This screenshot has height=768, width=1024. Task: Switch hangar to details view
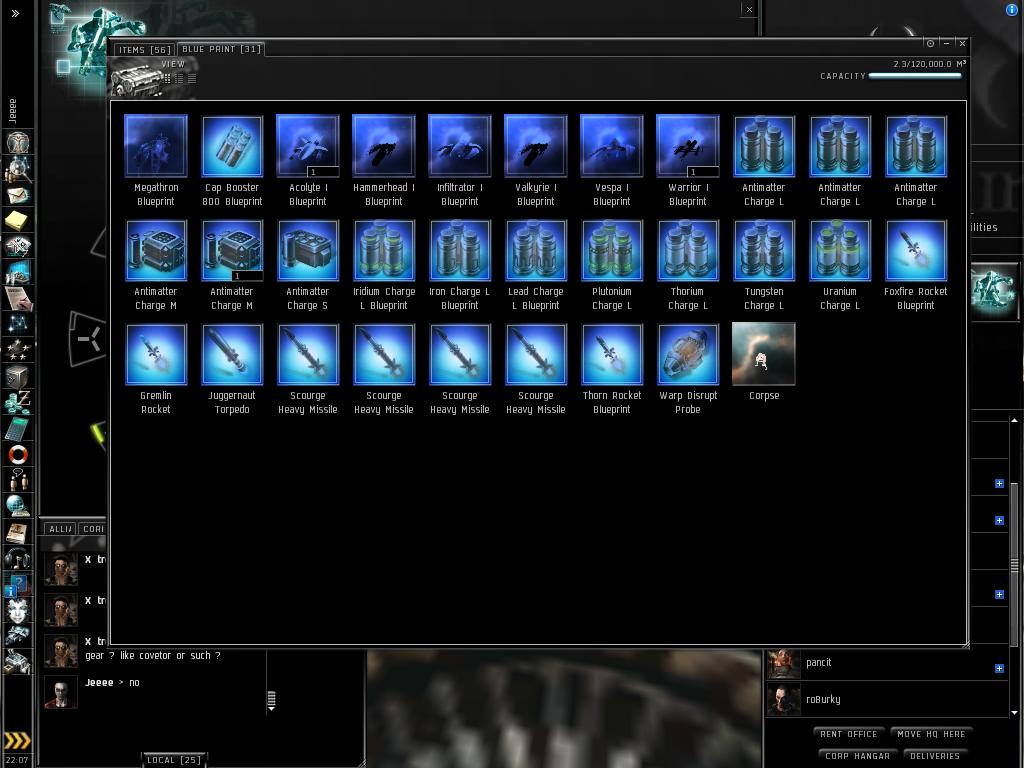pos(180,78)
